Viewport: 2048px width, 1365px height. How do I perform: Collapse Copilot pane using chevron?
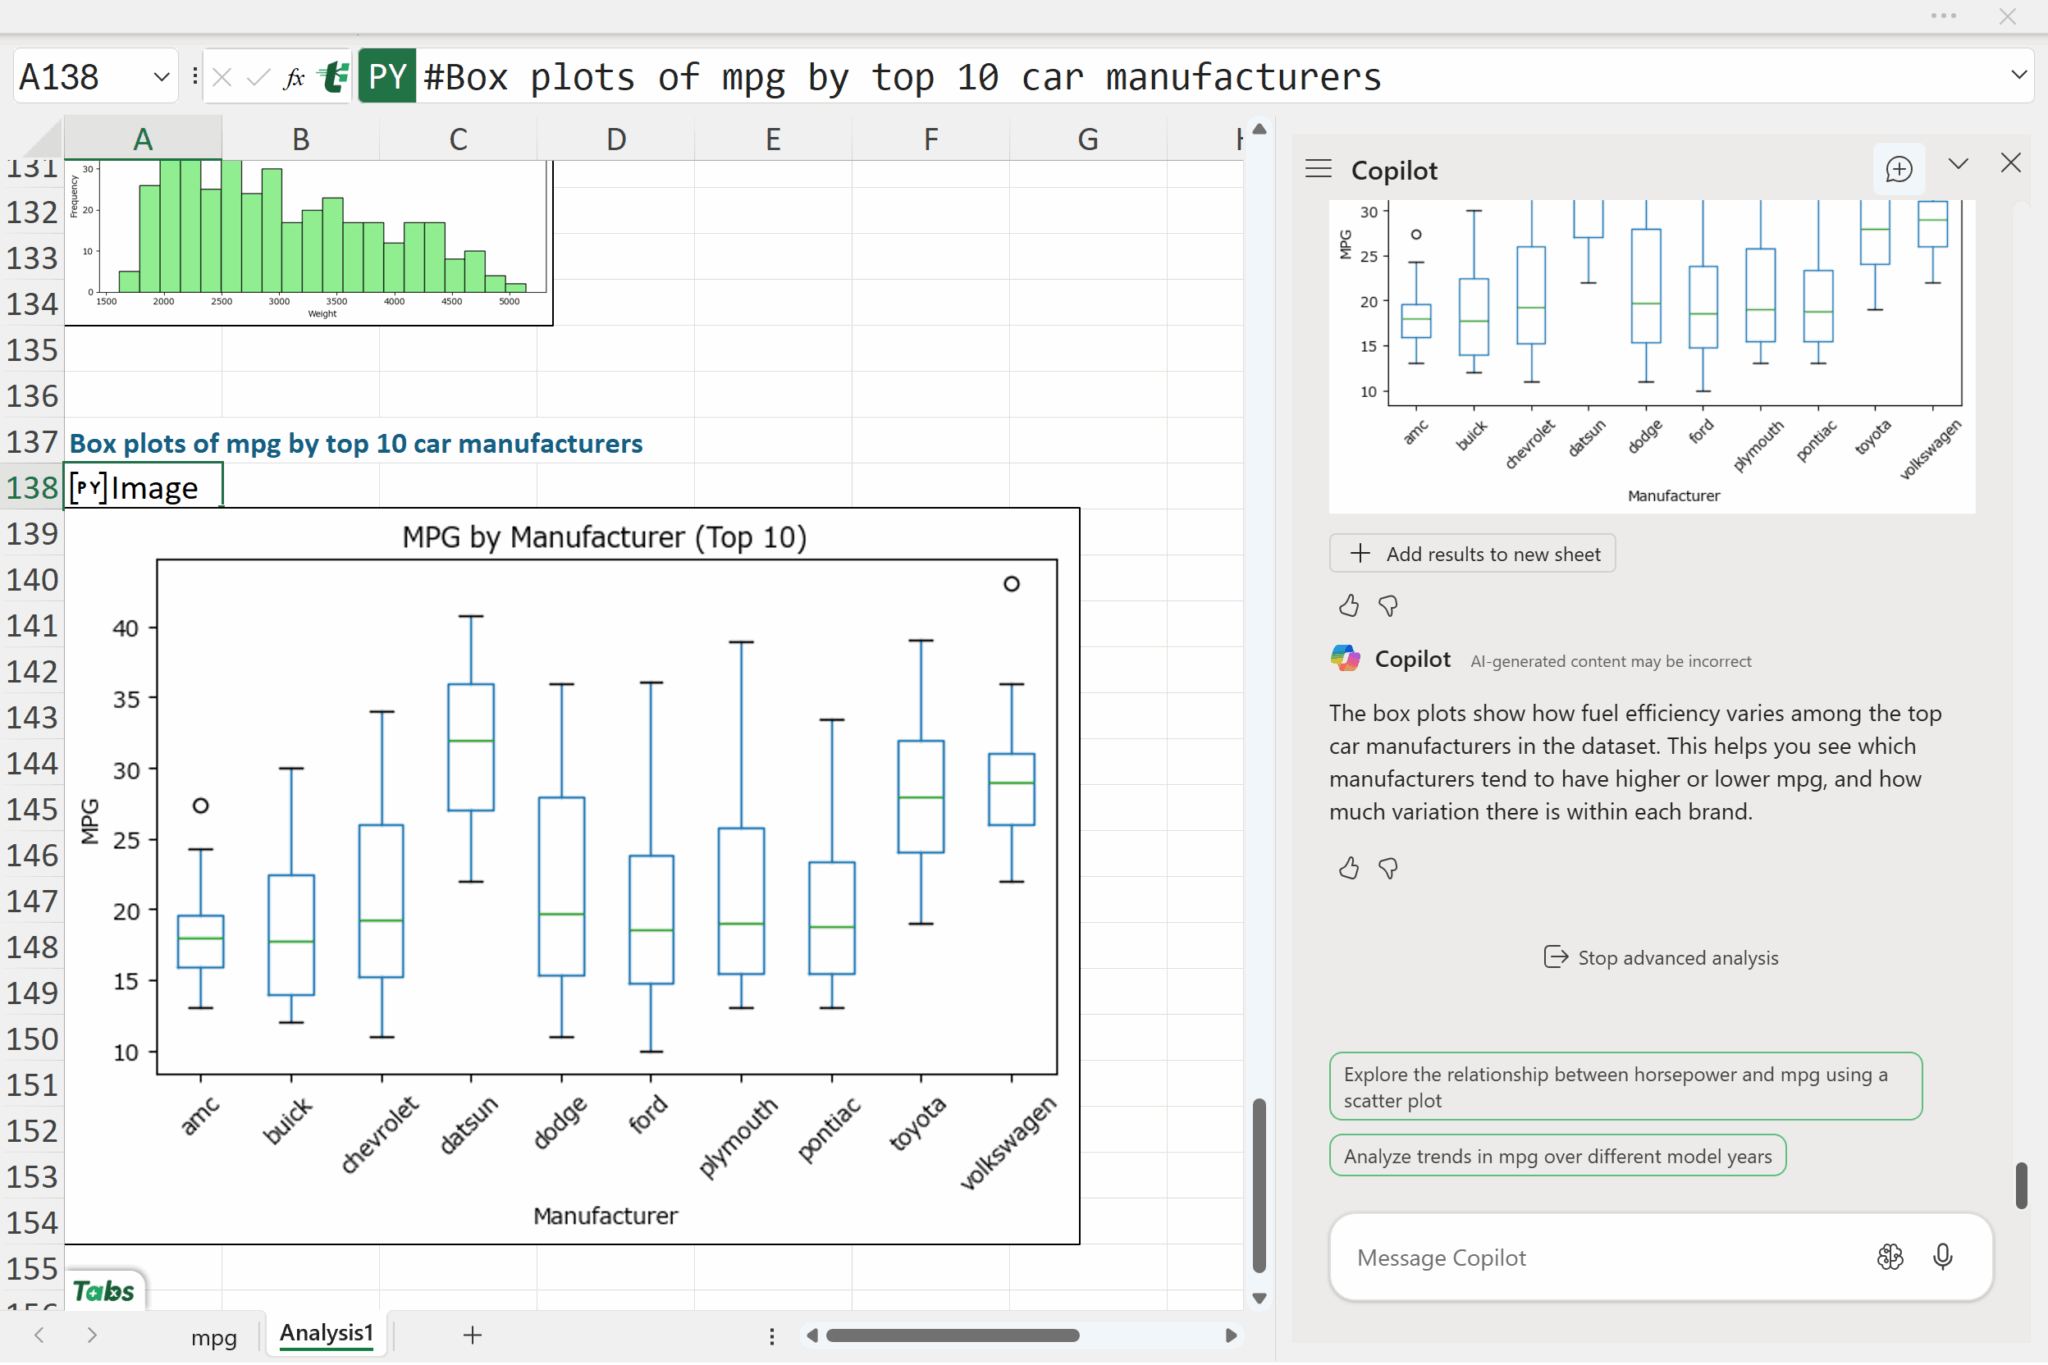coord(1958,164)
